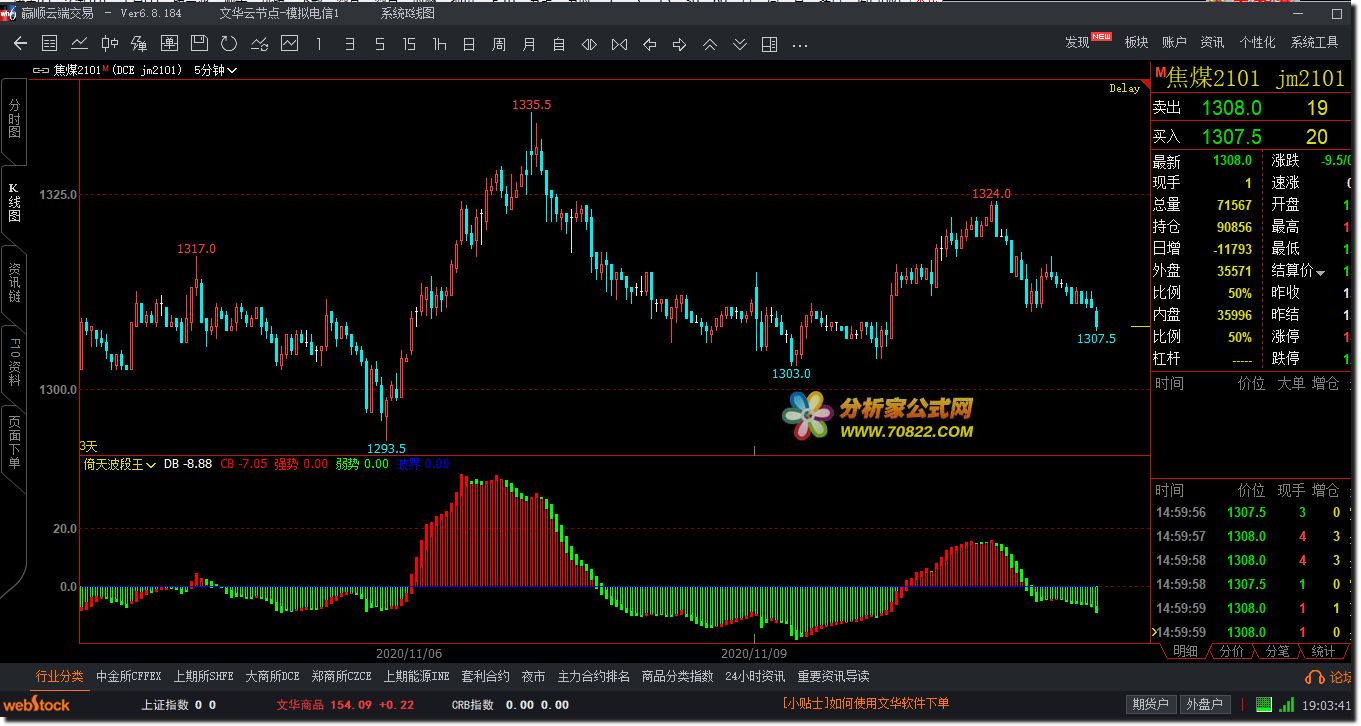The image size is (1361, 726).
Task: Select the 主力合约排名 bottom tab
Action: [x=593, y=677]
